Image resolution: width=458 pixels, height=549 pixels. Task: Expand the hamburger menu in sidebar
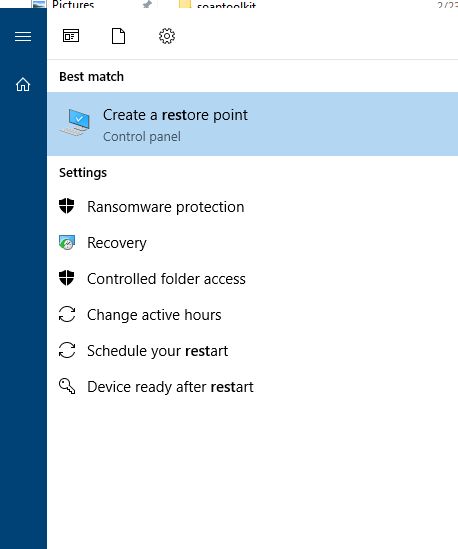tap(23, 36)
